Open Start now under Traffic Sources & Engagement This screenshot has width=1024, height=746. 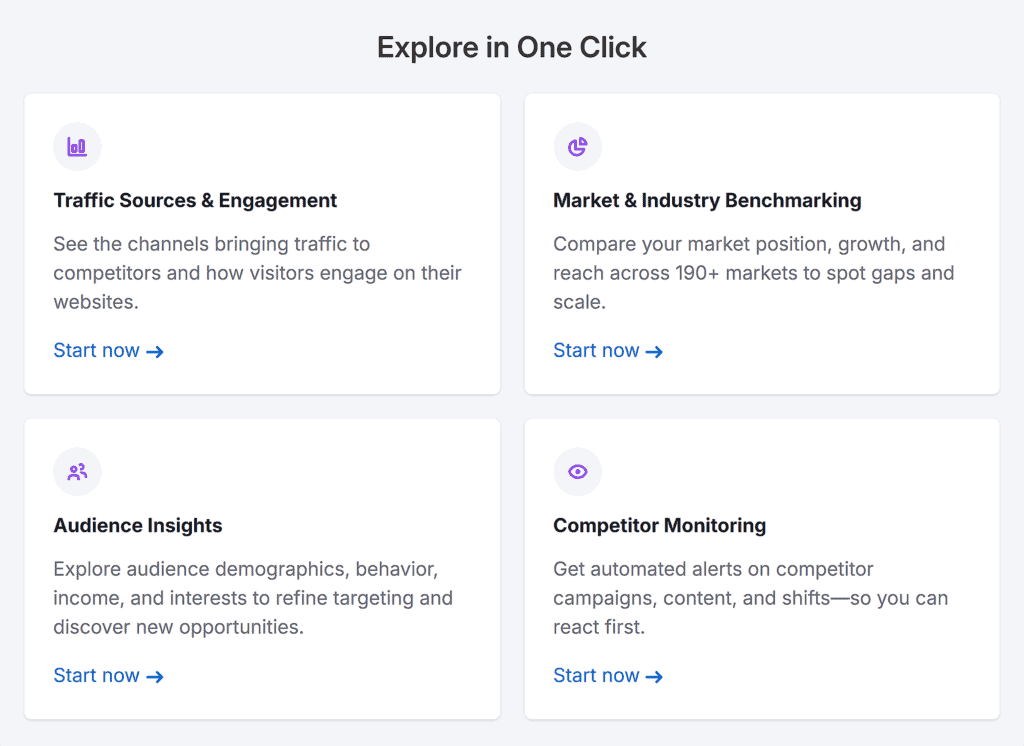click(x=95, y=350)
